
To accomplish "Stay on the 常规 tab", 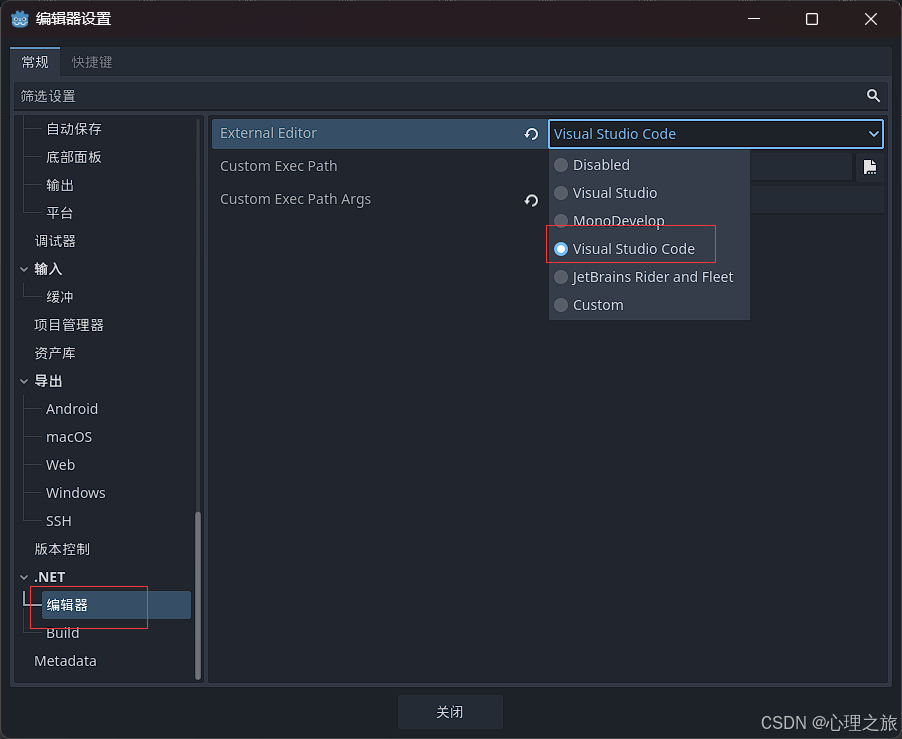I will coord(34,61).
